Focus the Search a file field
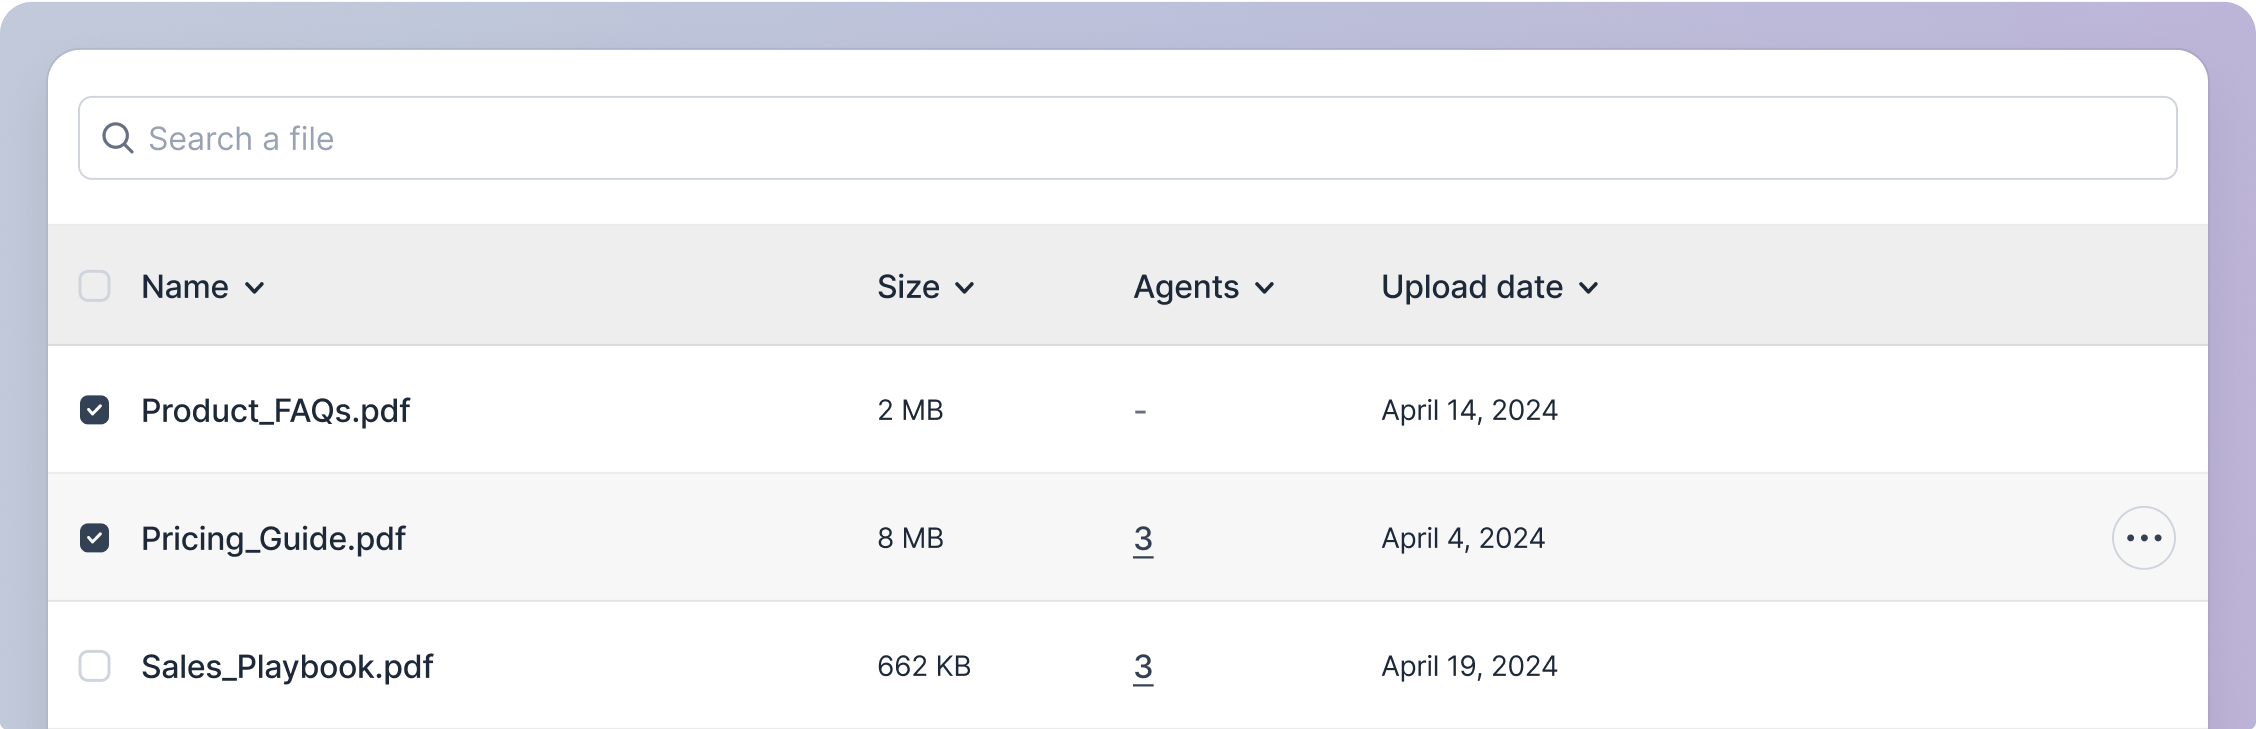This screenshot has height=729, width=2256. [x=1128, y=138]
